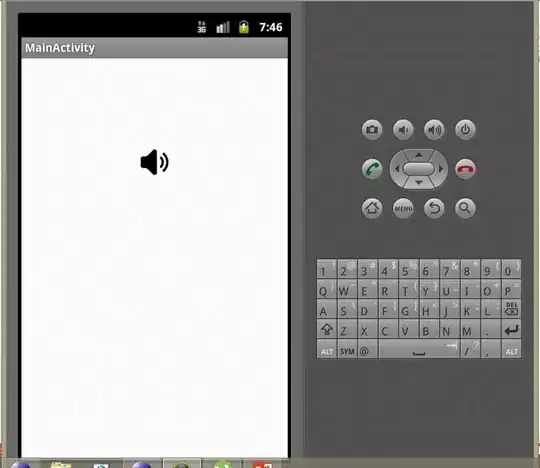Click the Enter return key
Viewport: 540px width, 468px height.
click(x=511, y=329)
